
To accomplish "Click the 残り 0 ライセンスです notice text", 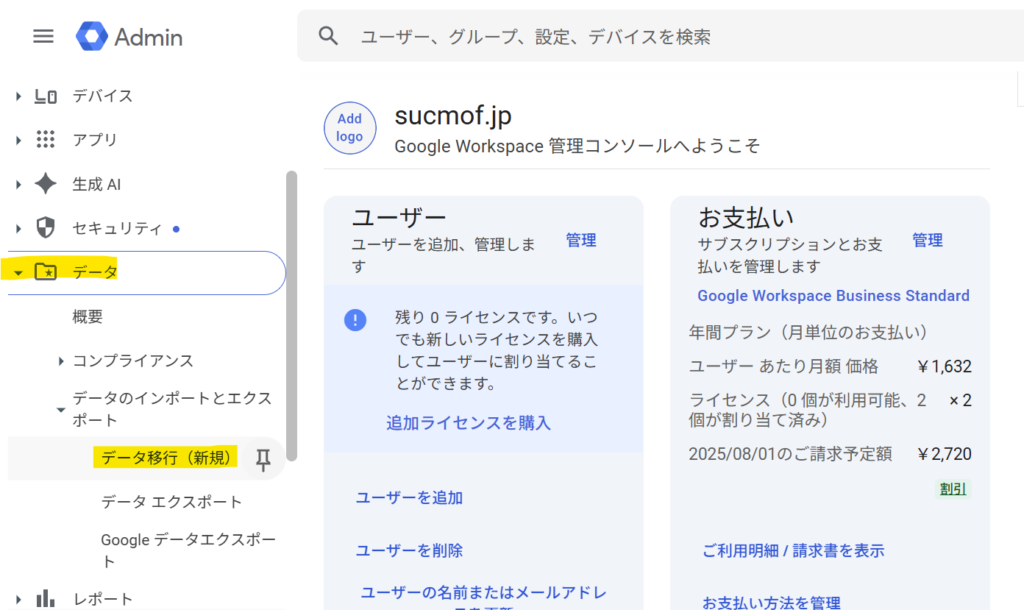I will (496, 350).
